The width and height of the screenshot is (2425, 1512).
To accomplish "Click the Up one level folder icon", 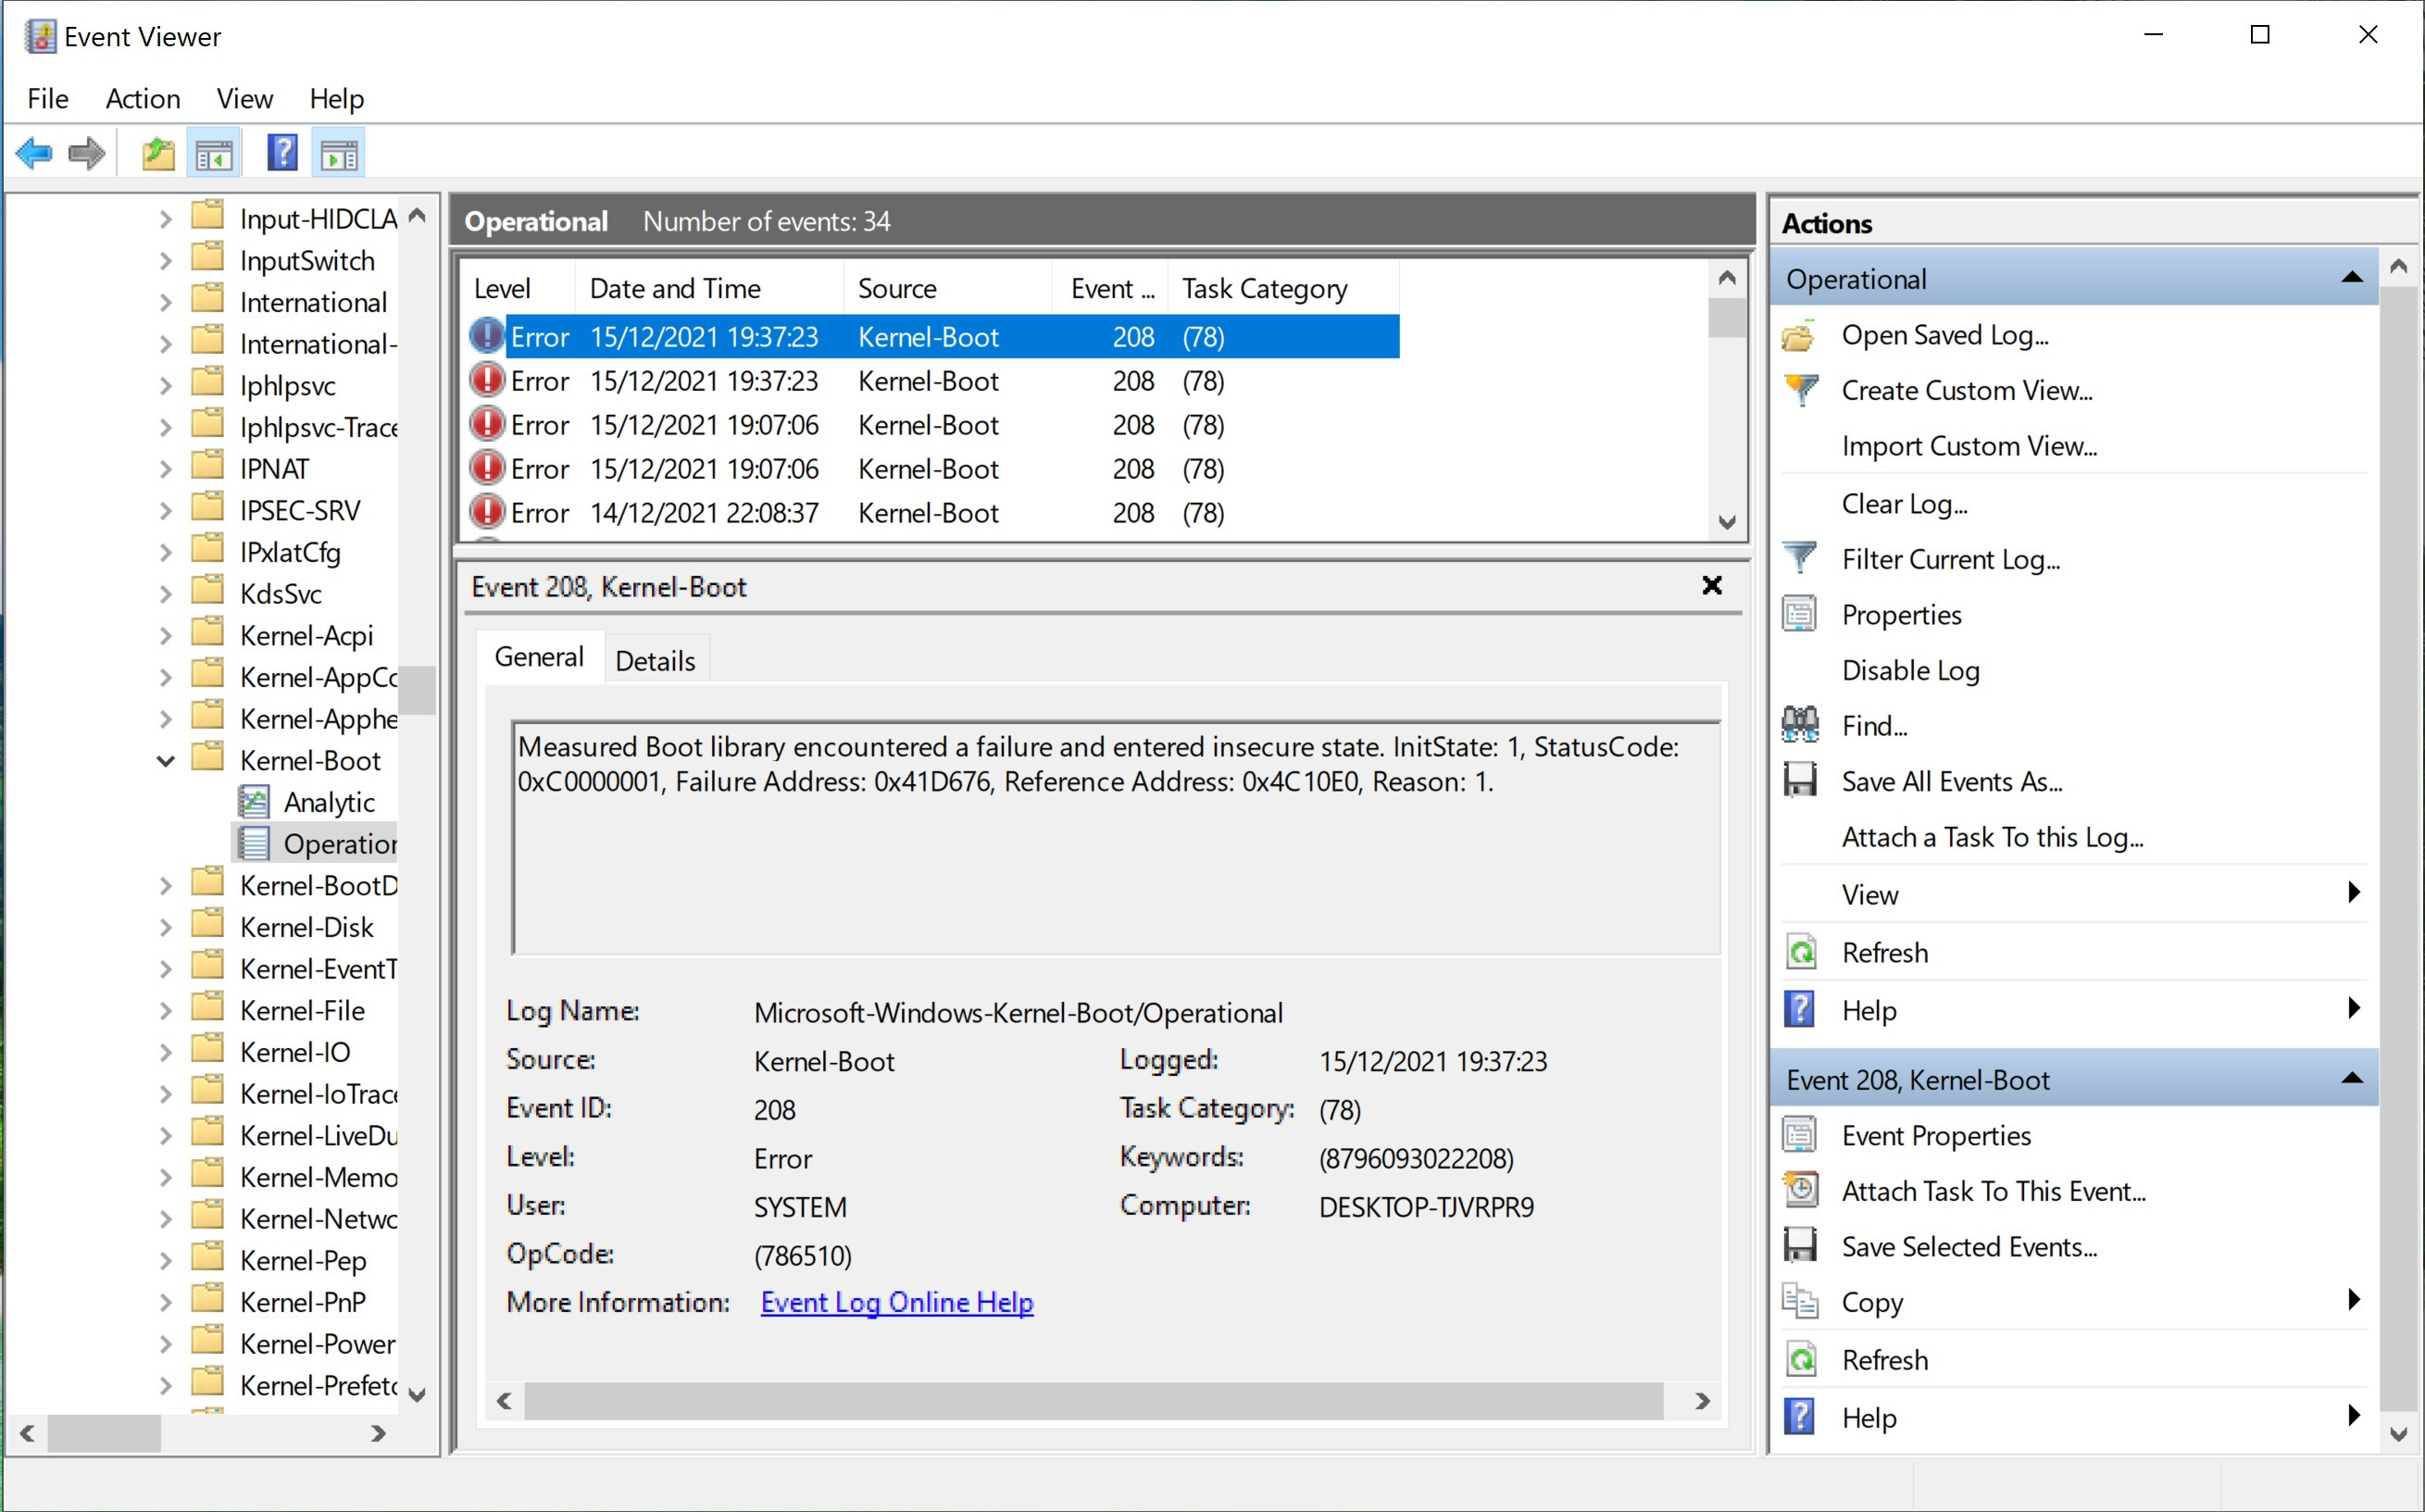I will [x=158, y=154].
